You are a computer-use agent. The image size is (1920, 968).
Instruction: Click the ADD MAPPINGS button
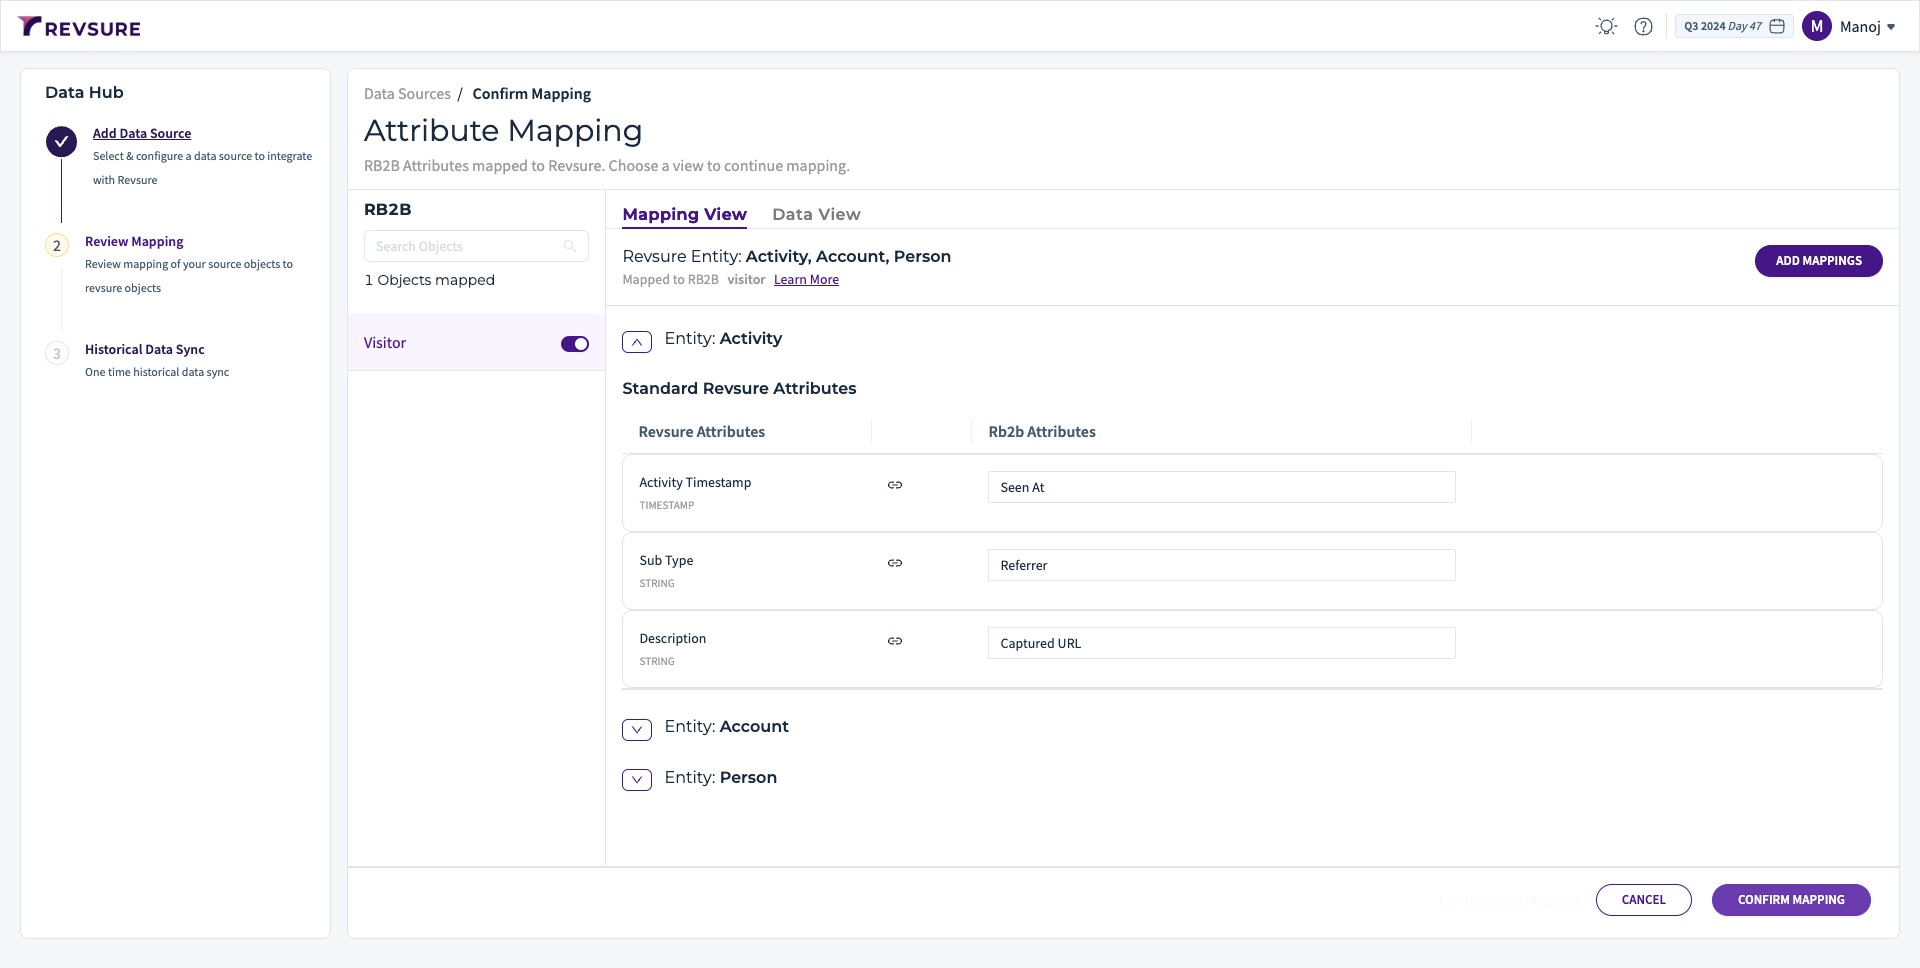coord(1818,261)
